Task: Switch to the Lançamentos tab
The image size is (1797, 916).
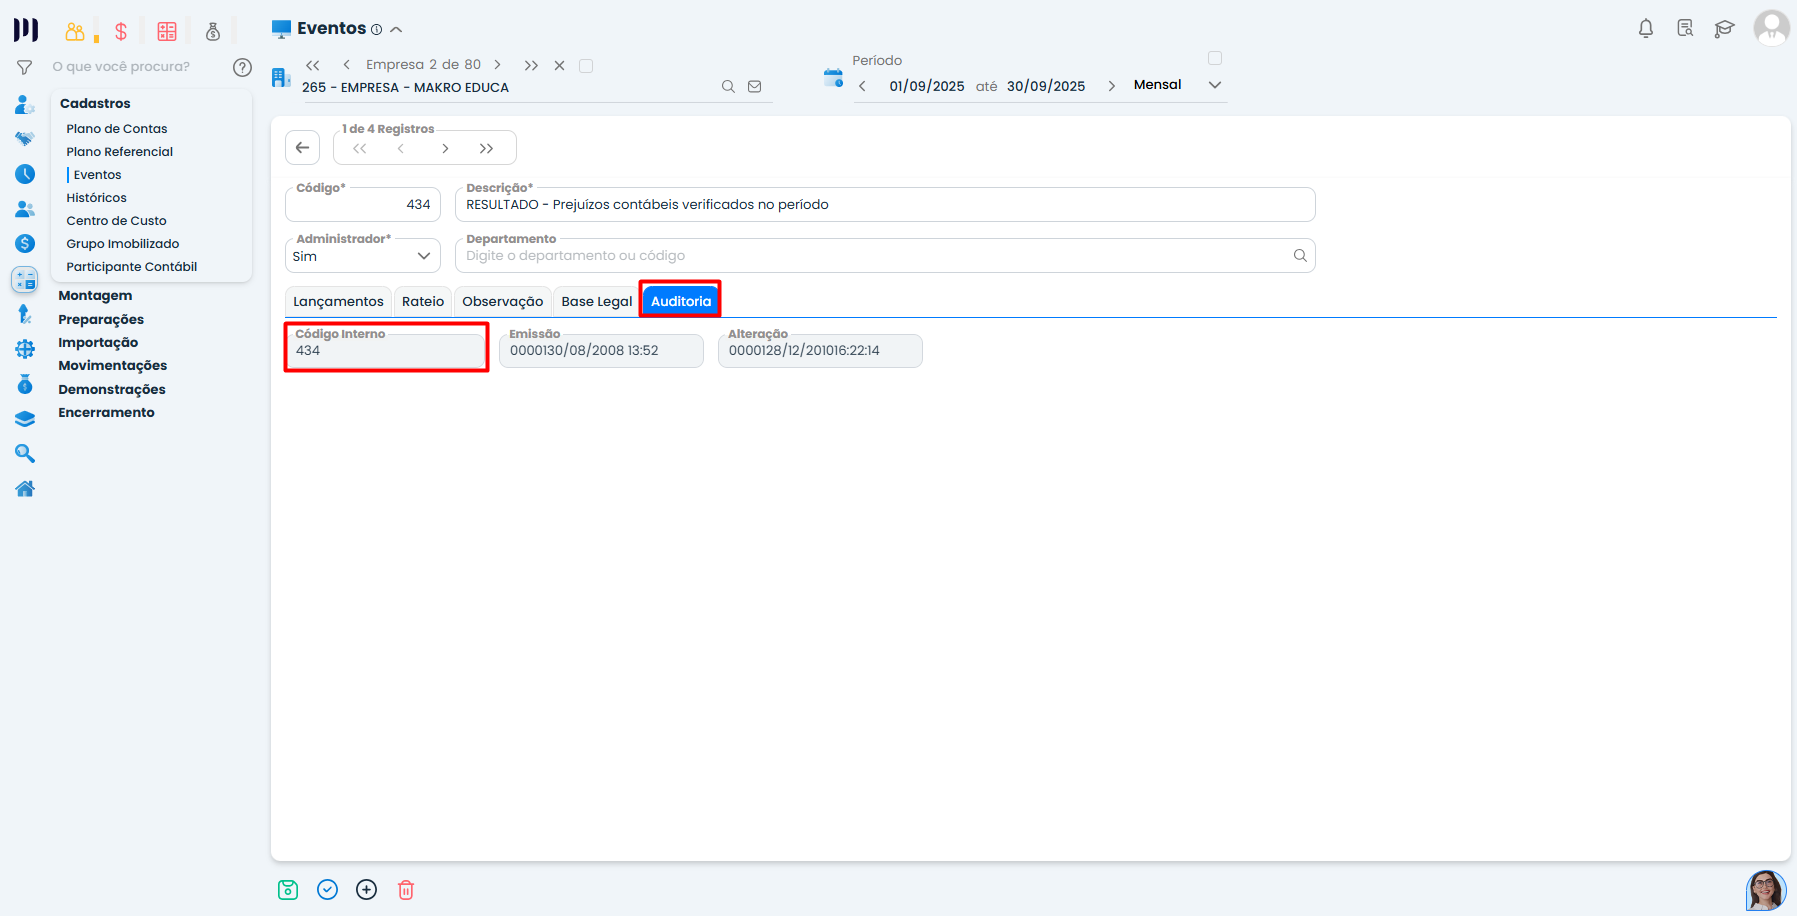Action: coord(338,301)
